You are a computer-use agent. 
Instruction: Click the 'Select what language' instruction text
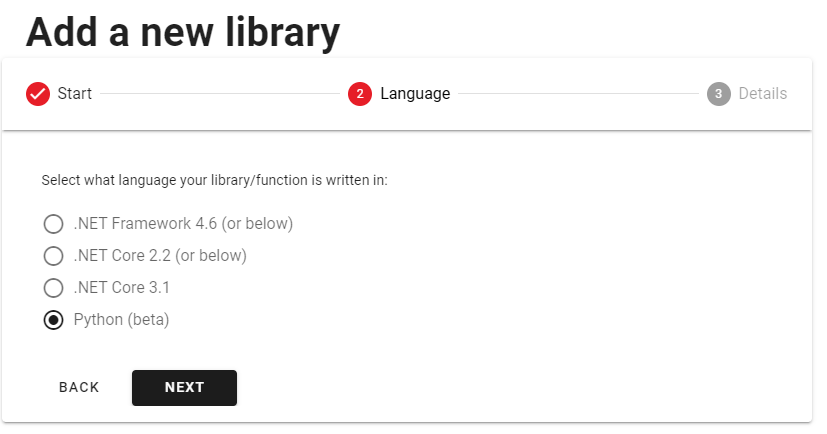point(215,180)
